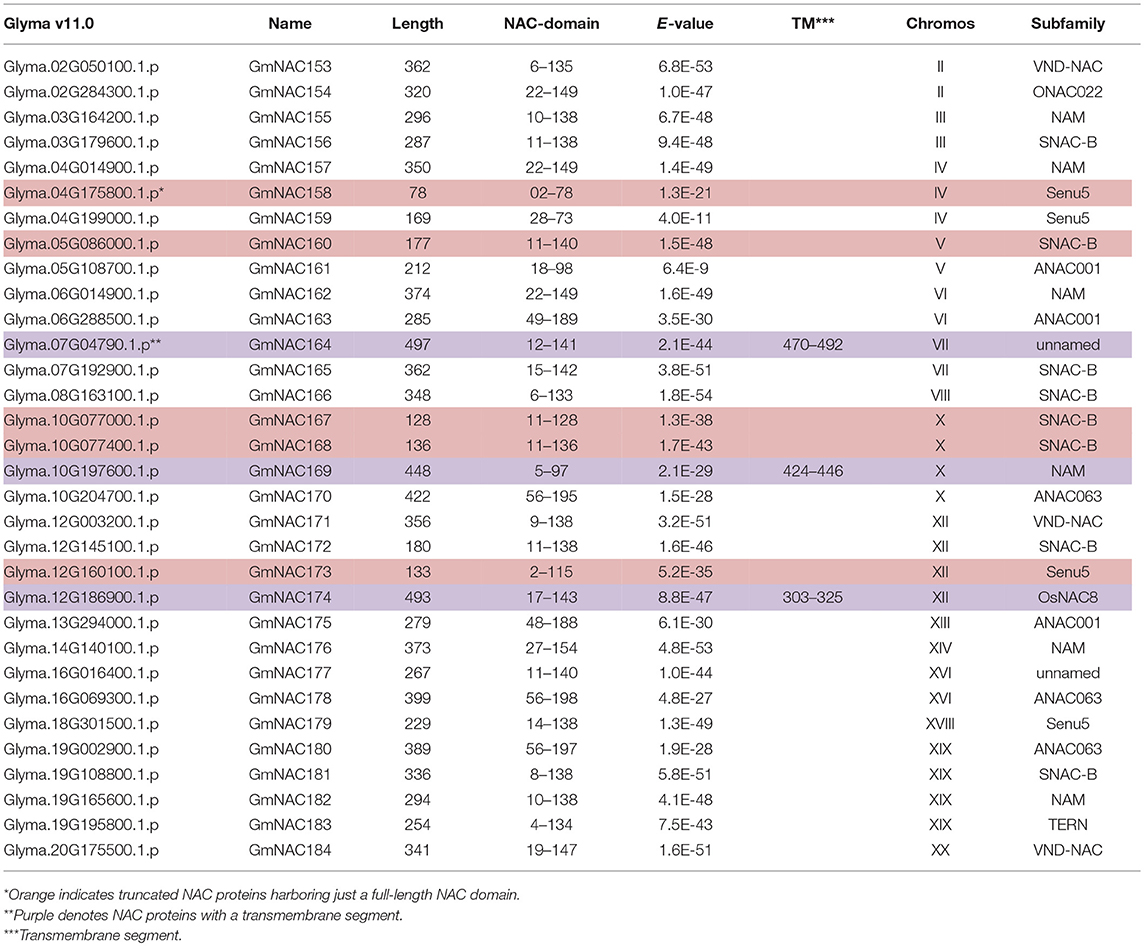
Task: Click the NAC-domain value 11–136
Action: [552, 446]
